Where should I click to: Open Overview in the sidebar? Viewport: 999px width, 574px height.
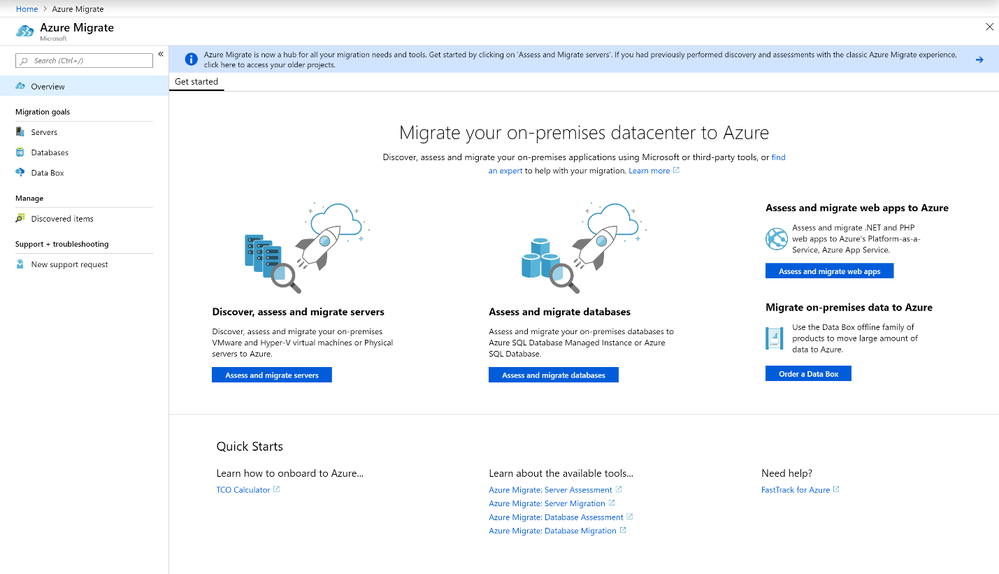point(84,86)
